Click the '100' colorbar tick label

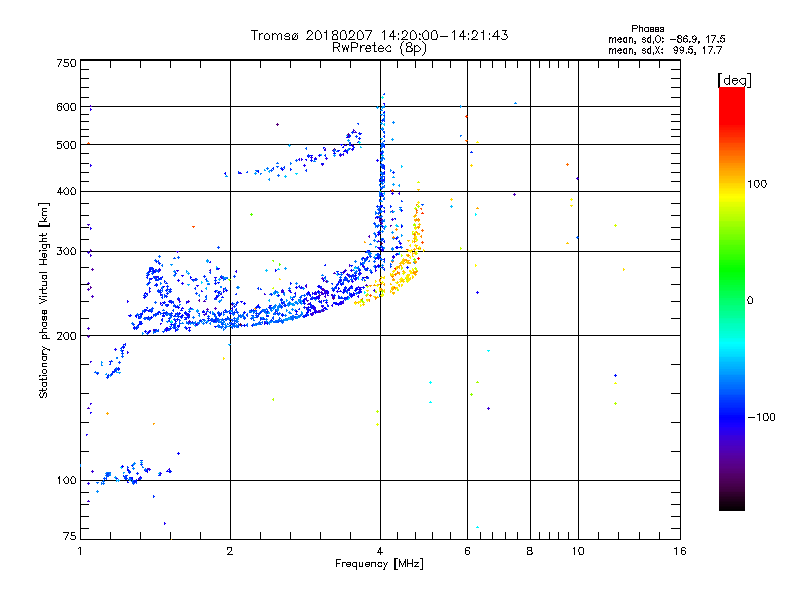point(757,184)
